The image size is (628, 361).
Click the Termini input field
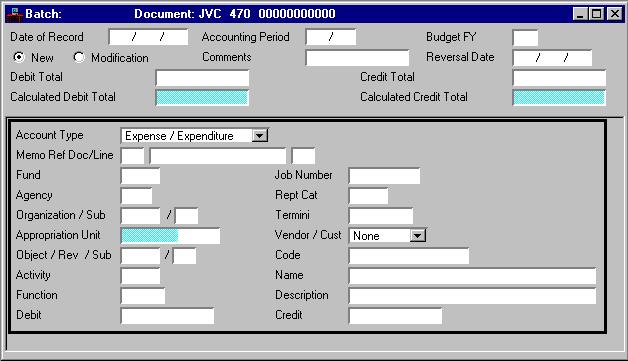click(x=381, y=216)
